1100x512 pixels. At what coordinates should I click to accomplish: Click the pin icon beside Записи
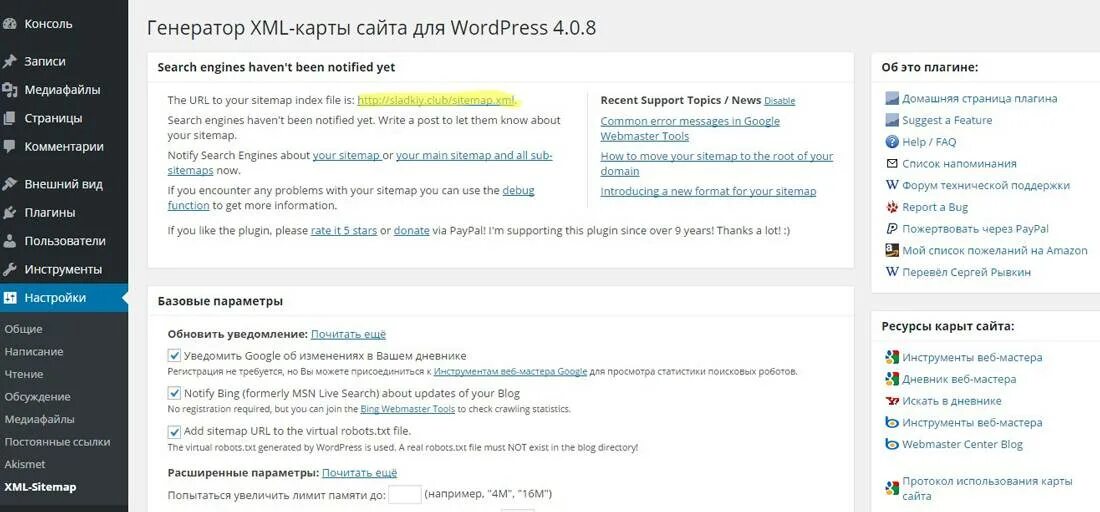pos(9,61)
